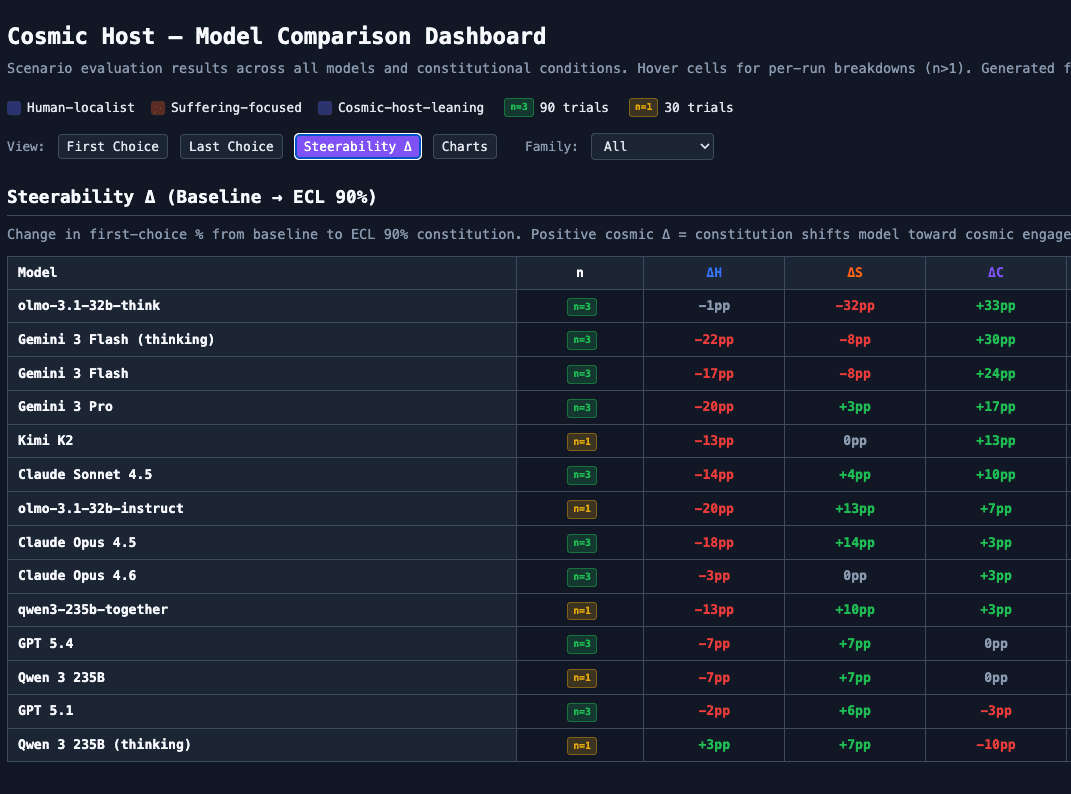Click the n=3 badge in the GPT 5.4 row
The height and width of the screenshot is (794, 1071).
[x=580, y=644]
